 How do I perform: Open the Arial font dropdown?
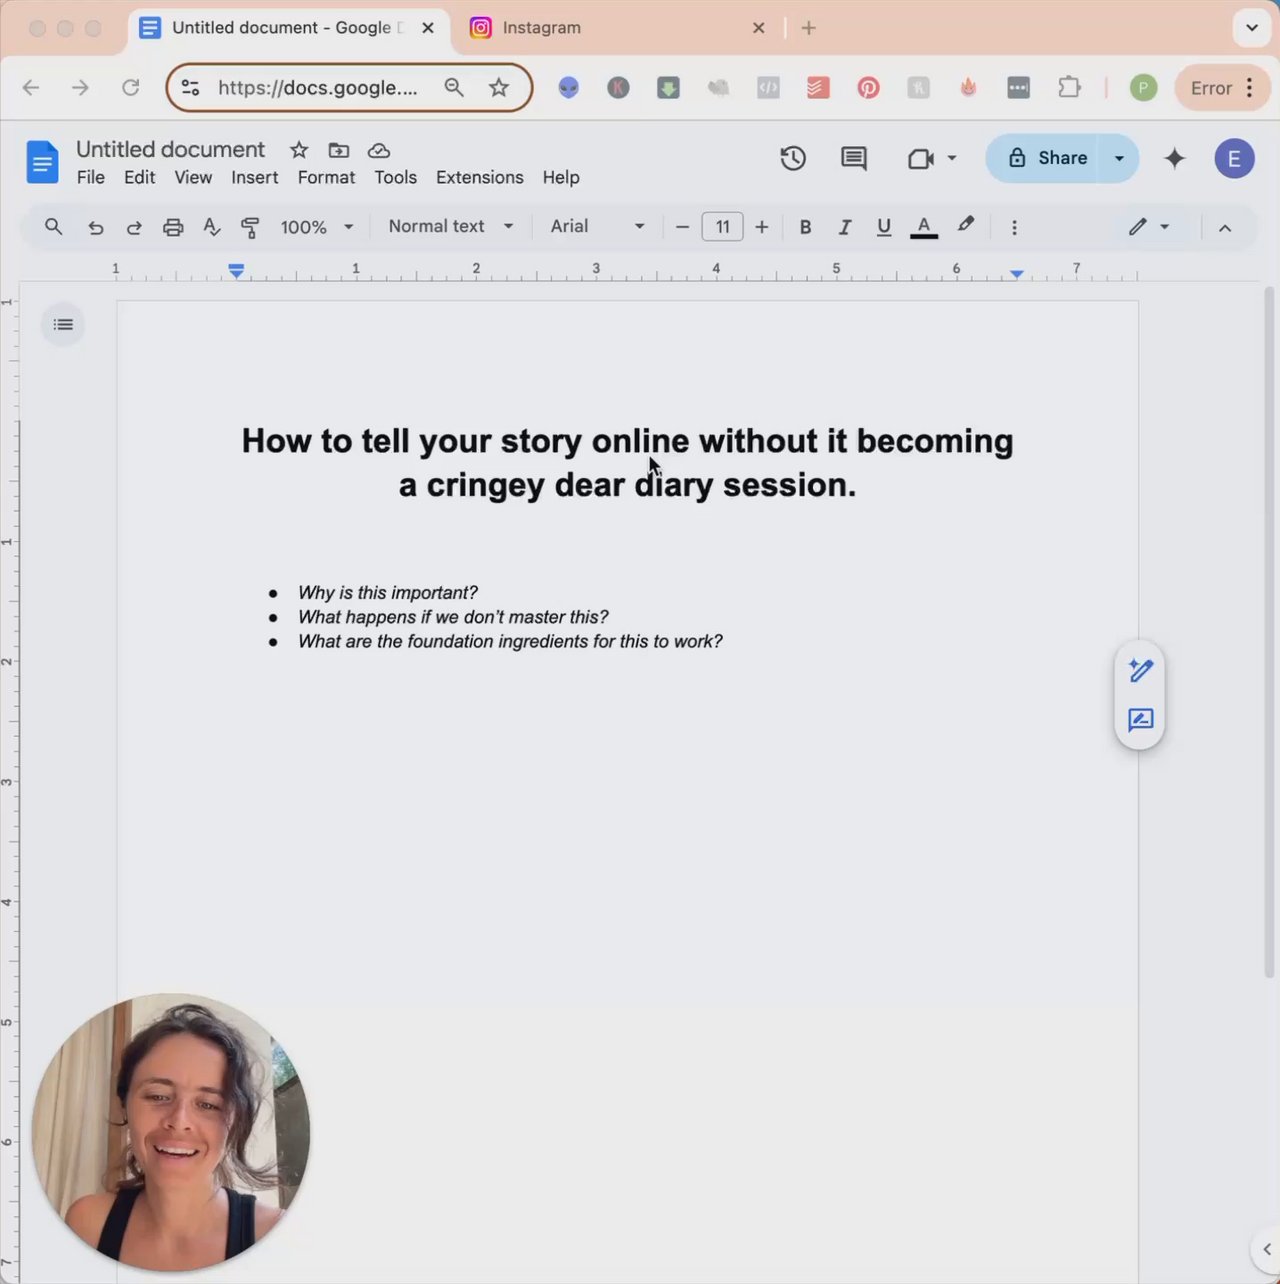point(598,226)
